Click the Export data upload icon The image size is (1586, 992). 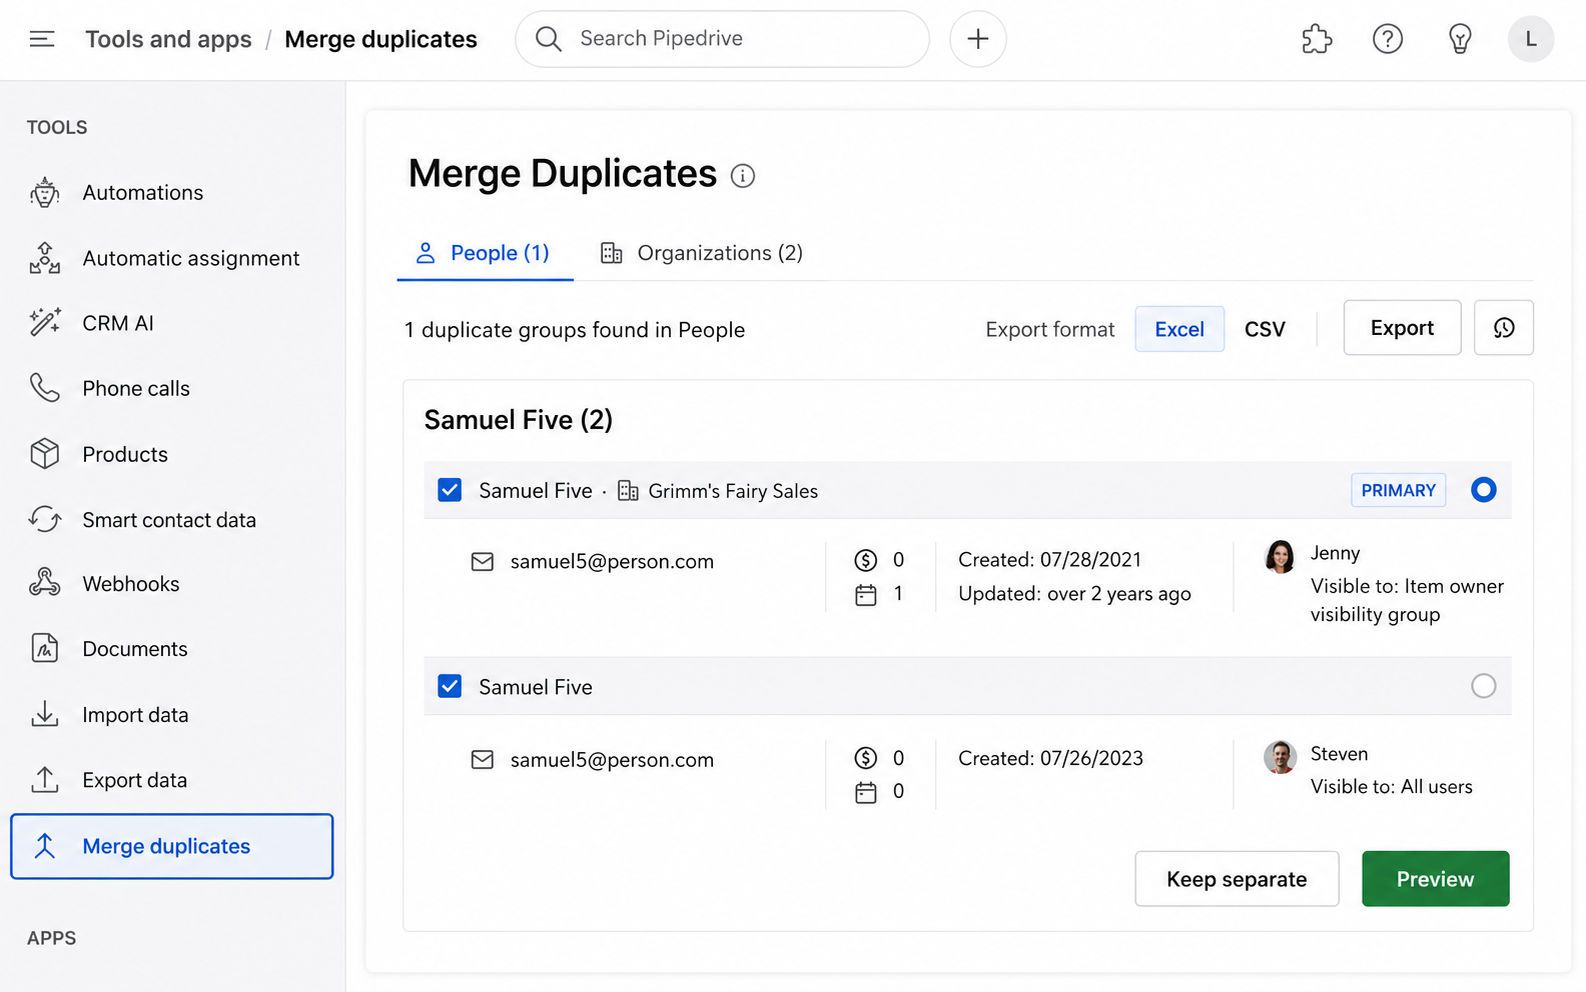[45, 780]
